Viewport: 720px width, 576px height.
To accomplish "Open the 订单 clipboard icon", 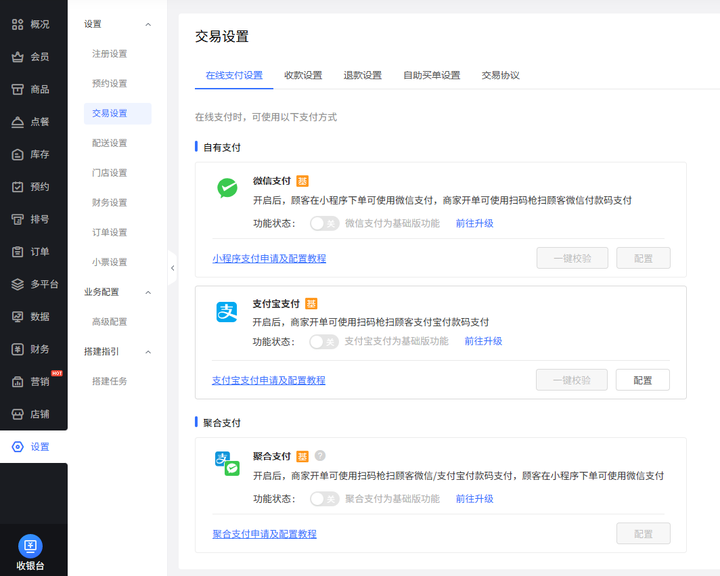I will pos(17,252).
